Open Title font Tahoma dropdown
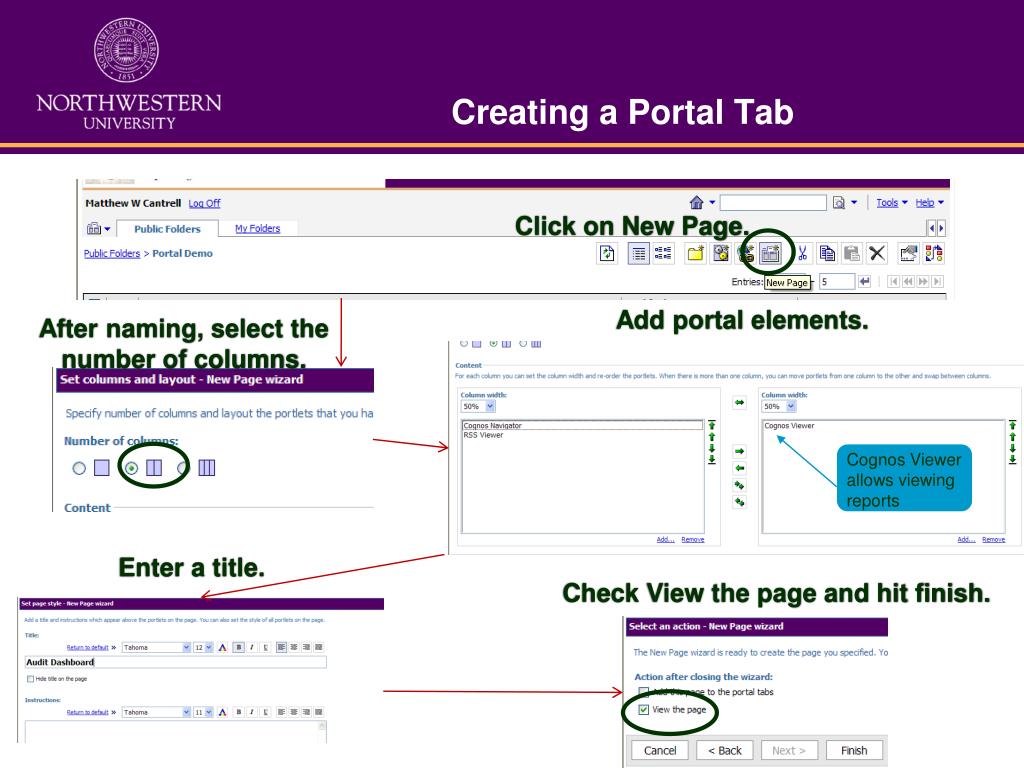The image size is (1024, 768). (156, 647)
